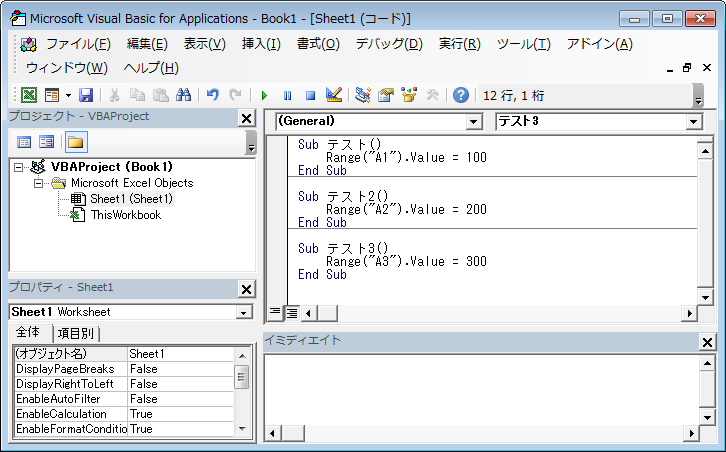Click the Undo arrow icon
Screen dimensions: 726x452
(212, 95)
